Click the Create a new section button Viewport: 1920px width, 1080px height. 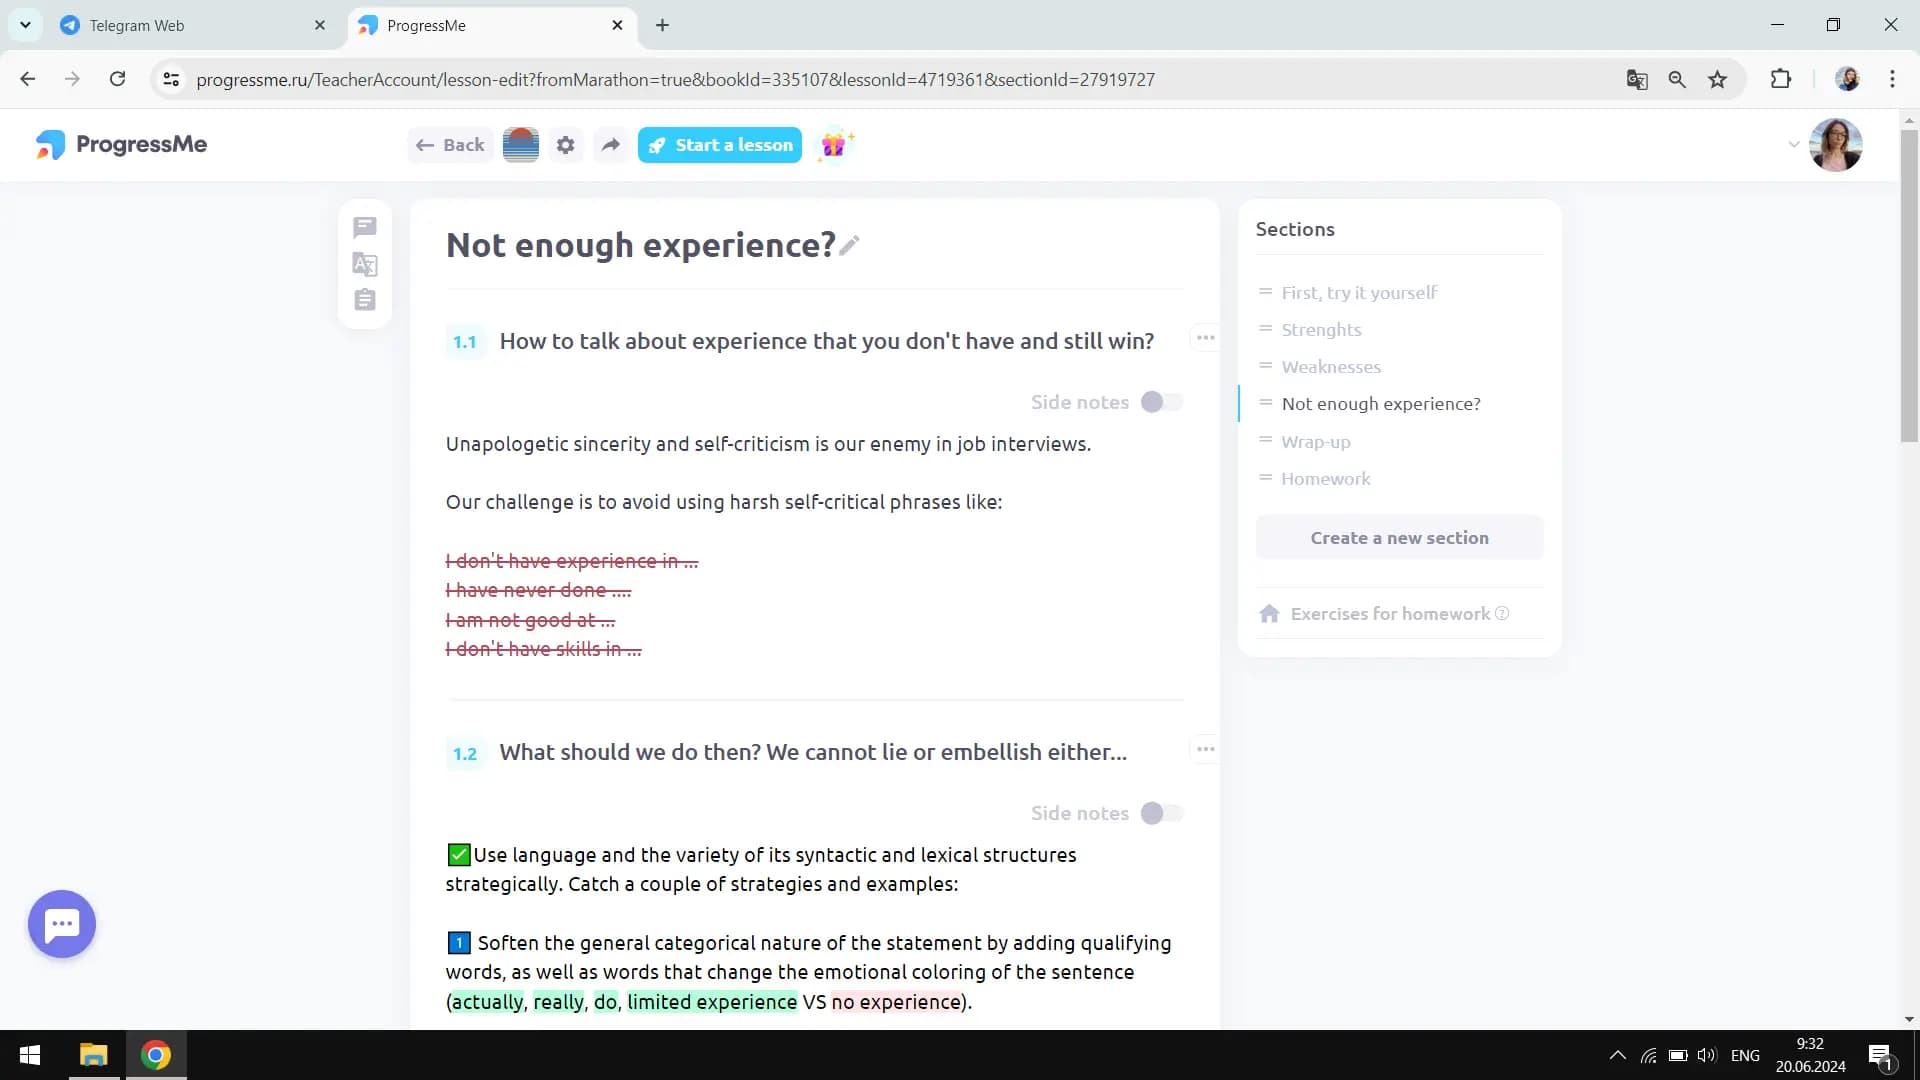1399,538
